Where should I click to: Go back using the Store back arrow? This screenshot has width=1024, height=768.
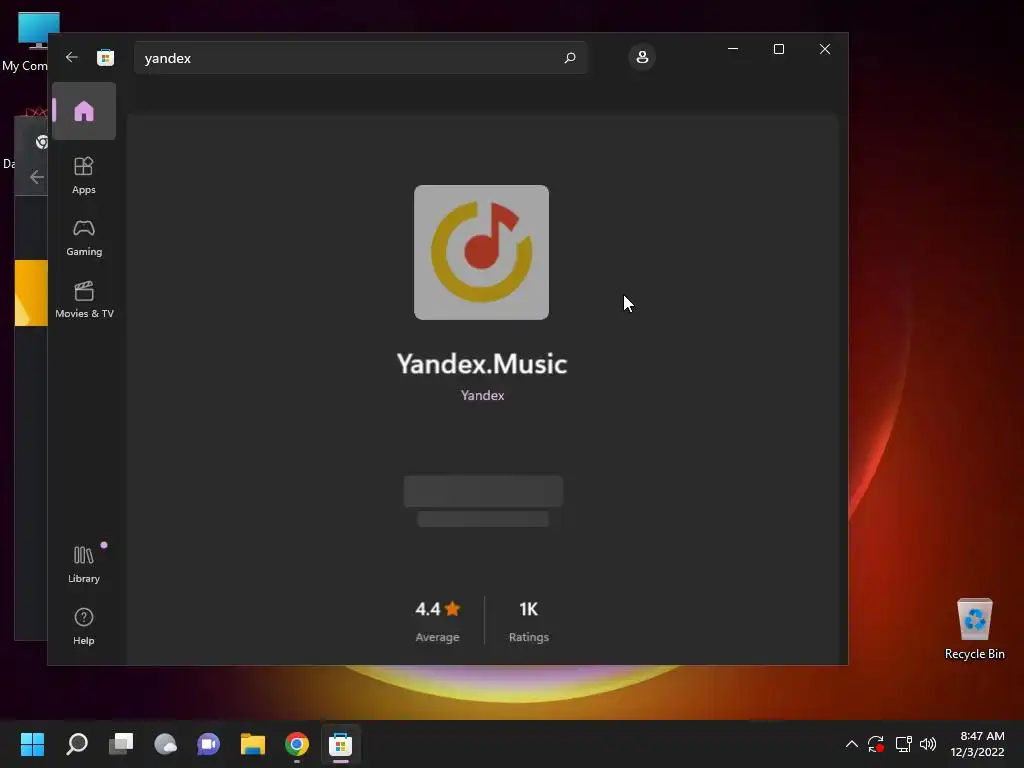[72, 57]
